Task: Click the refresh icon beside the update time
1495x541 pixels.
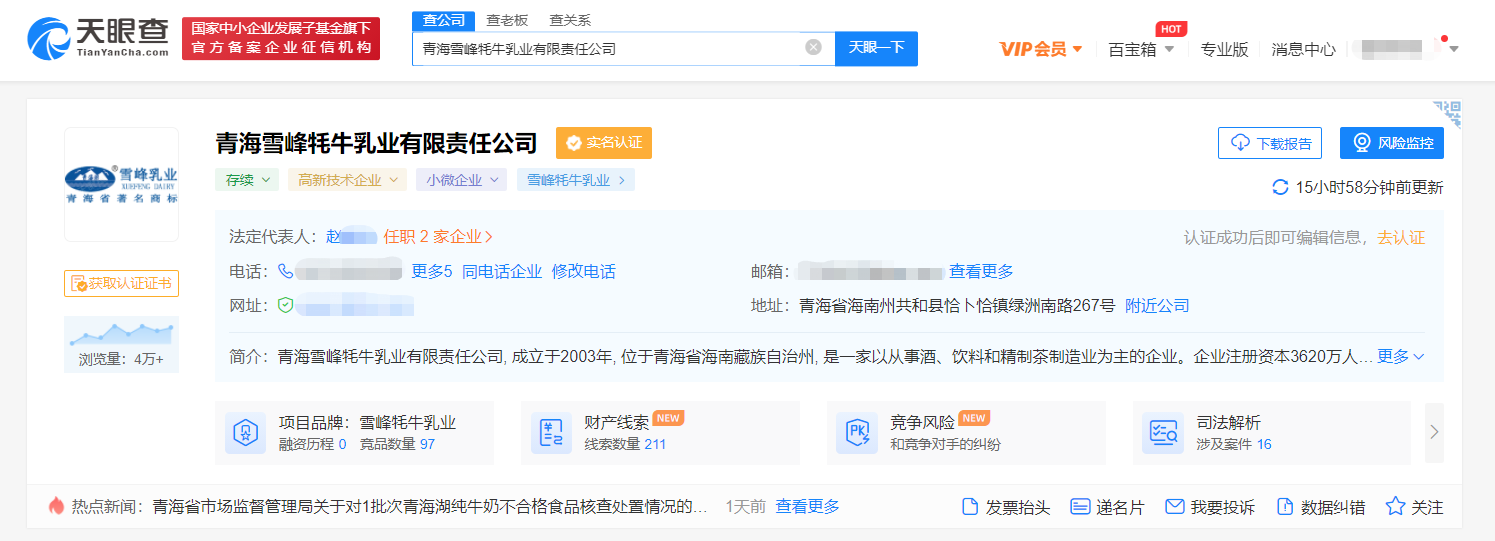Action: click(1280, 187)
